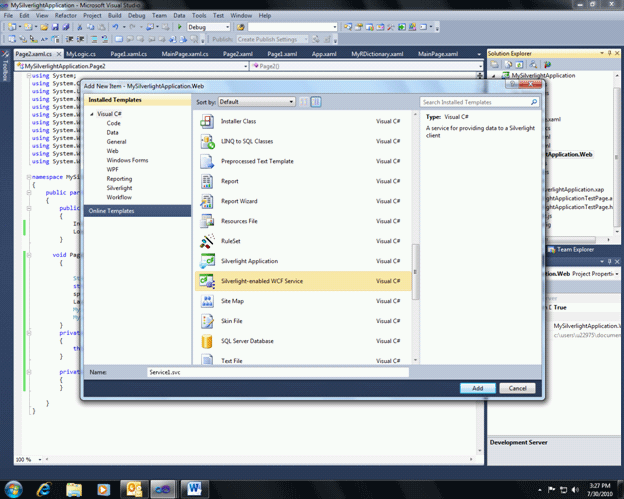
Task: Select the Installed Templates header
Action: (x=137, y=100)
